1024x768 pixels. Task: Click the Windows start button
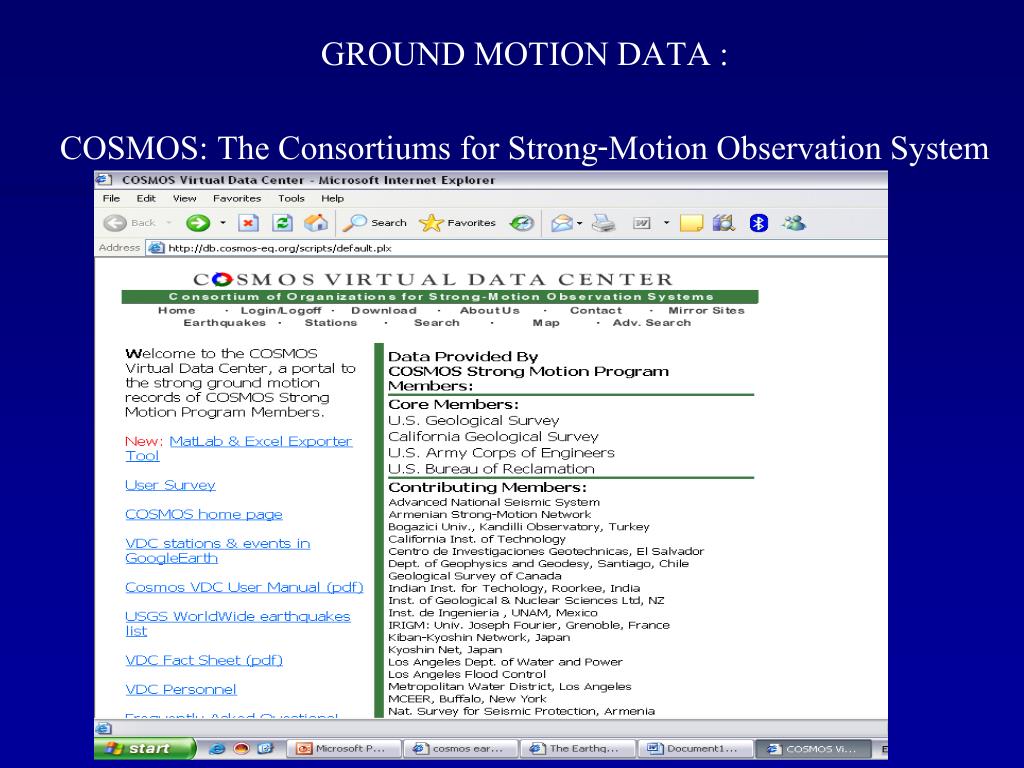click(x=145, y=749)
